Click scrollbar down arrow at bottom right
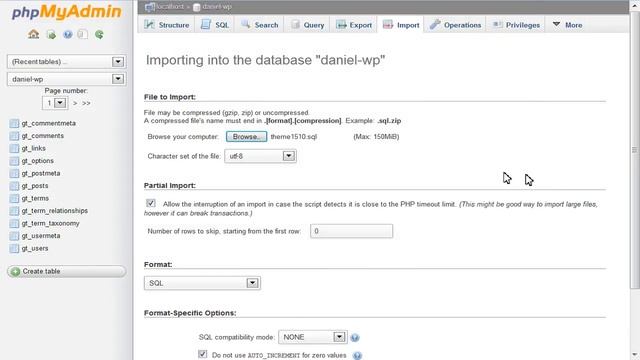640x360 pixels. point(635,355)
